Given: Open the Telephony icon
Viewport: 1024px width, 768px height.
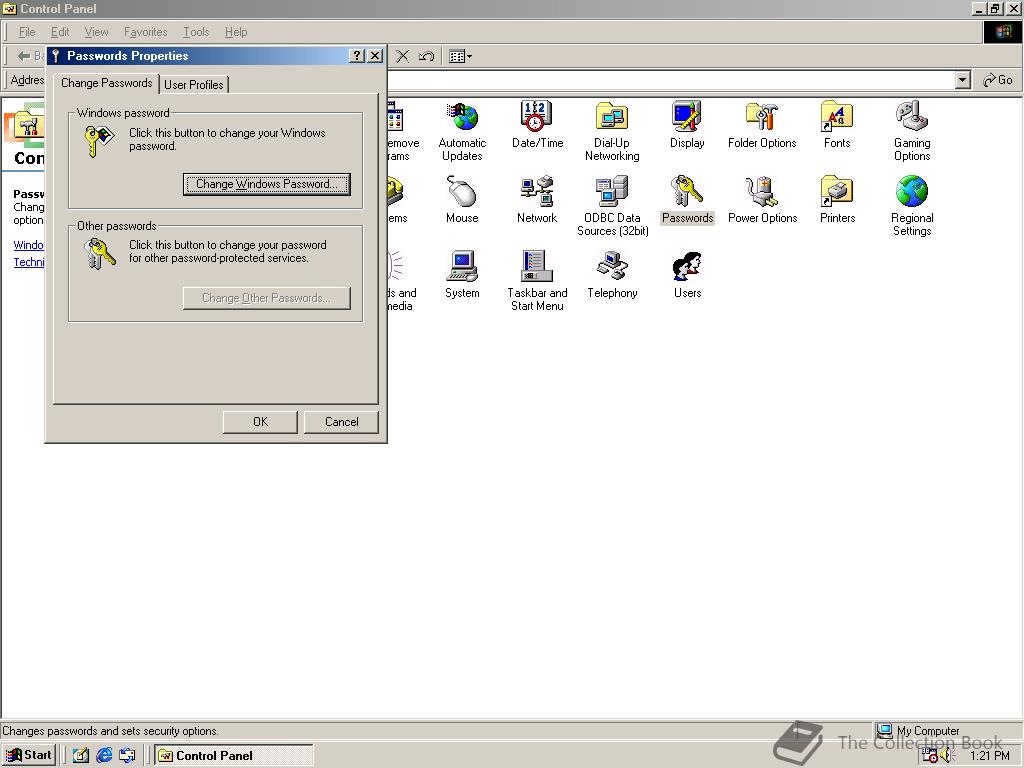Looking at the screenshot, I should (612, 275).
